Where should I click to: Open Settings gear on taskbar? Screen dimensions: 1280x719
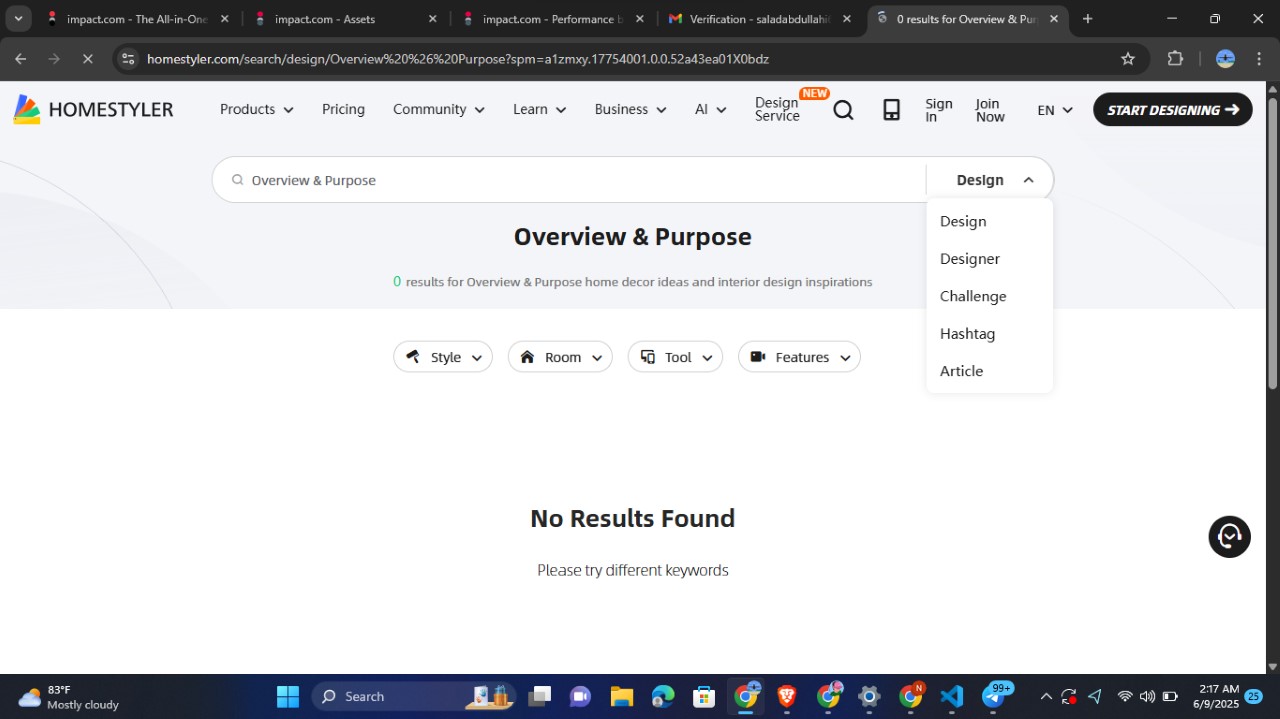pyautogui.click(x=869, y=696)
